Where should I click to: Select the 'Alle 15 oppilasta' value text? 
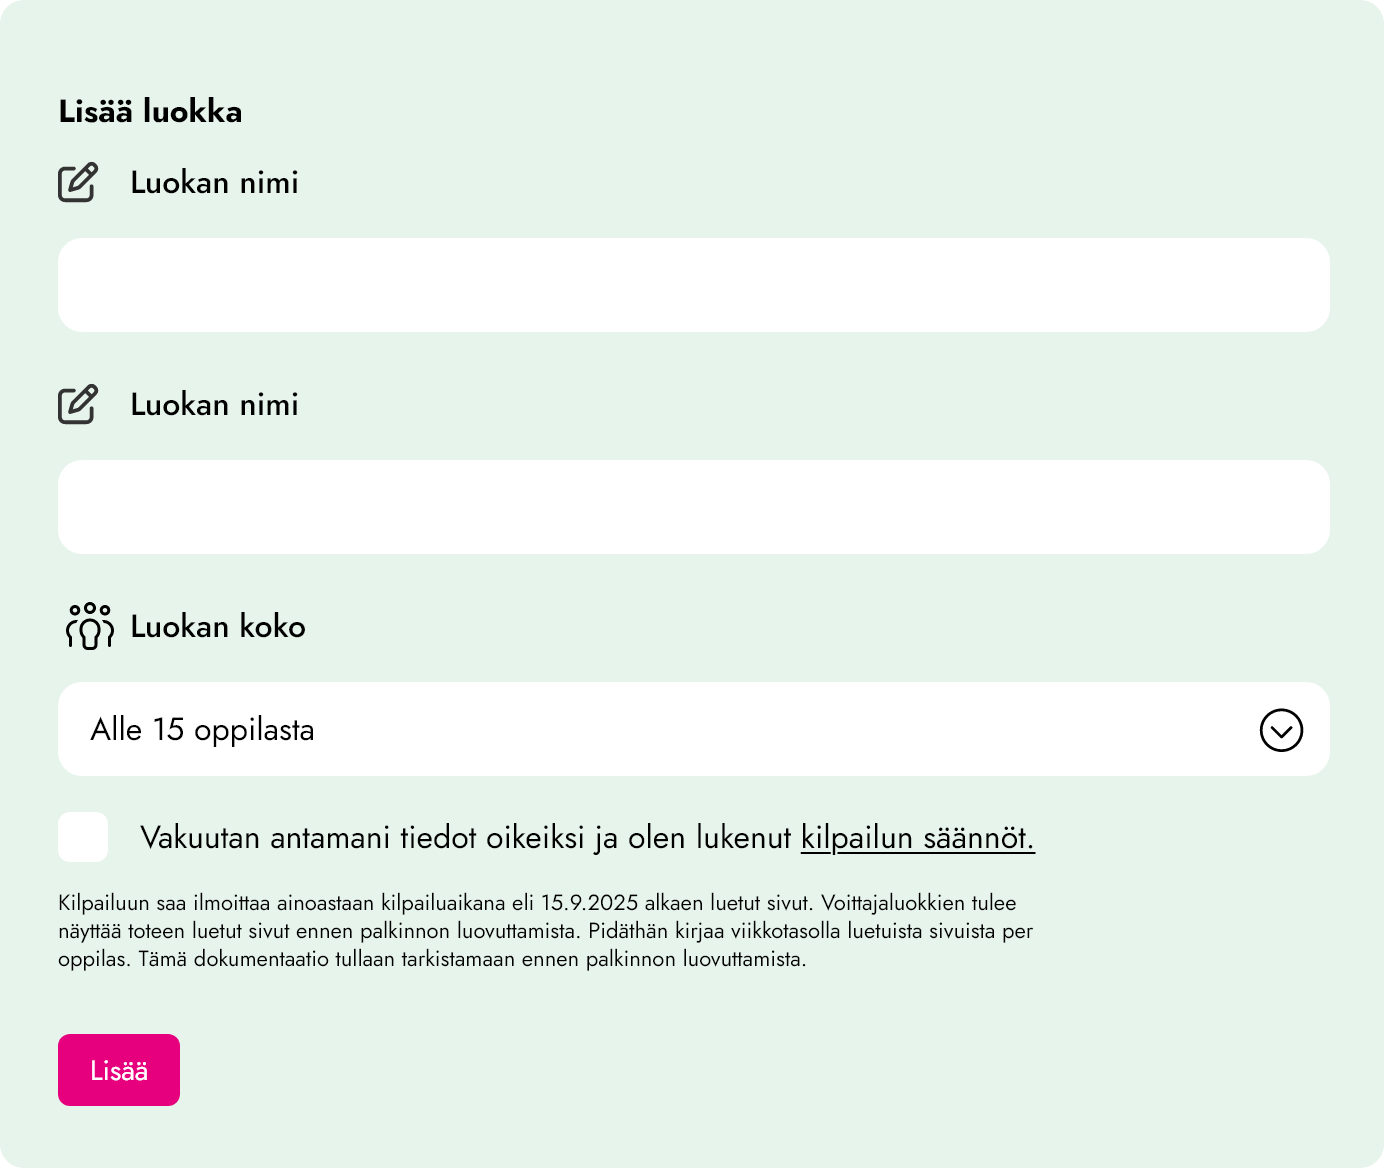(x=203, y=730)
